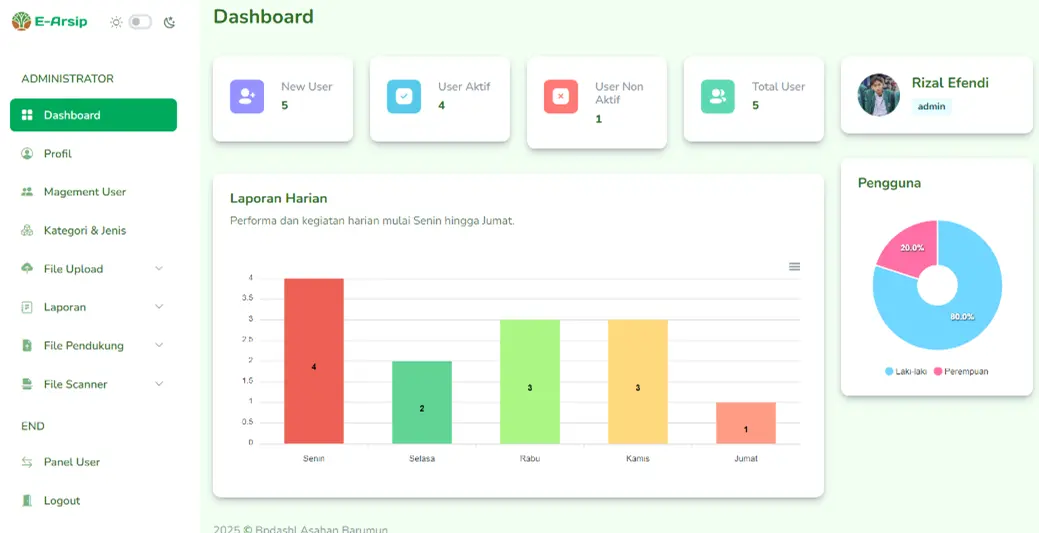Click the E-Arsip tree logo
The image size is (1039, 533).
[21, 21]
